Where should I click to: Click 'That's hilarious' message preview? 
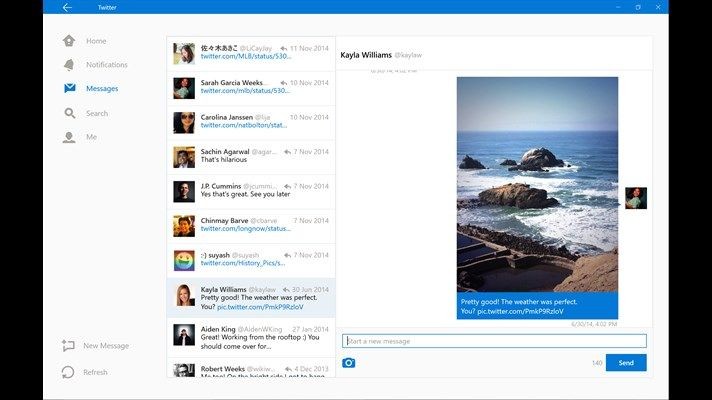coord(224,160)
